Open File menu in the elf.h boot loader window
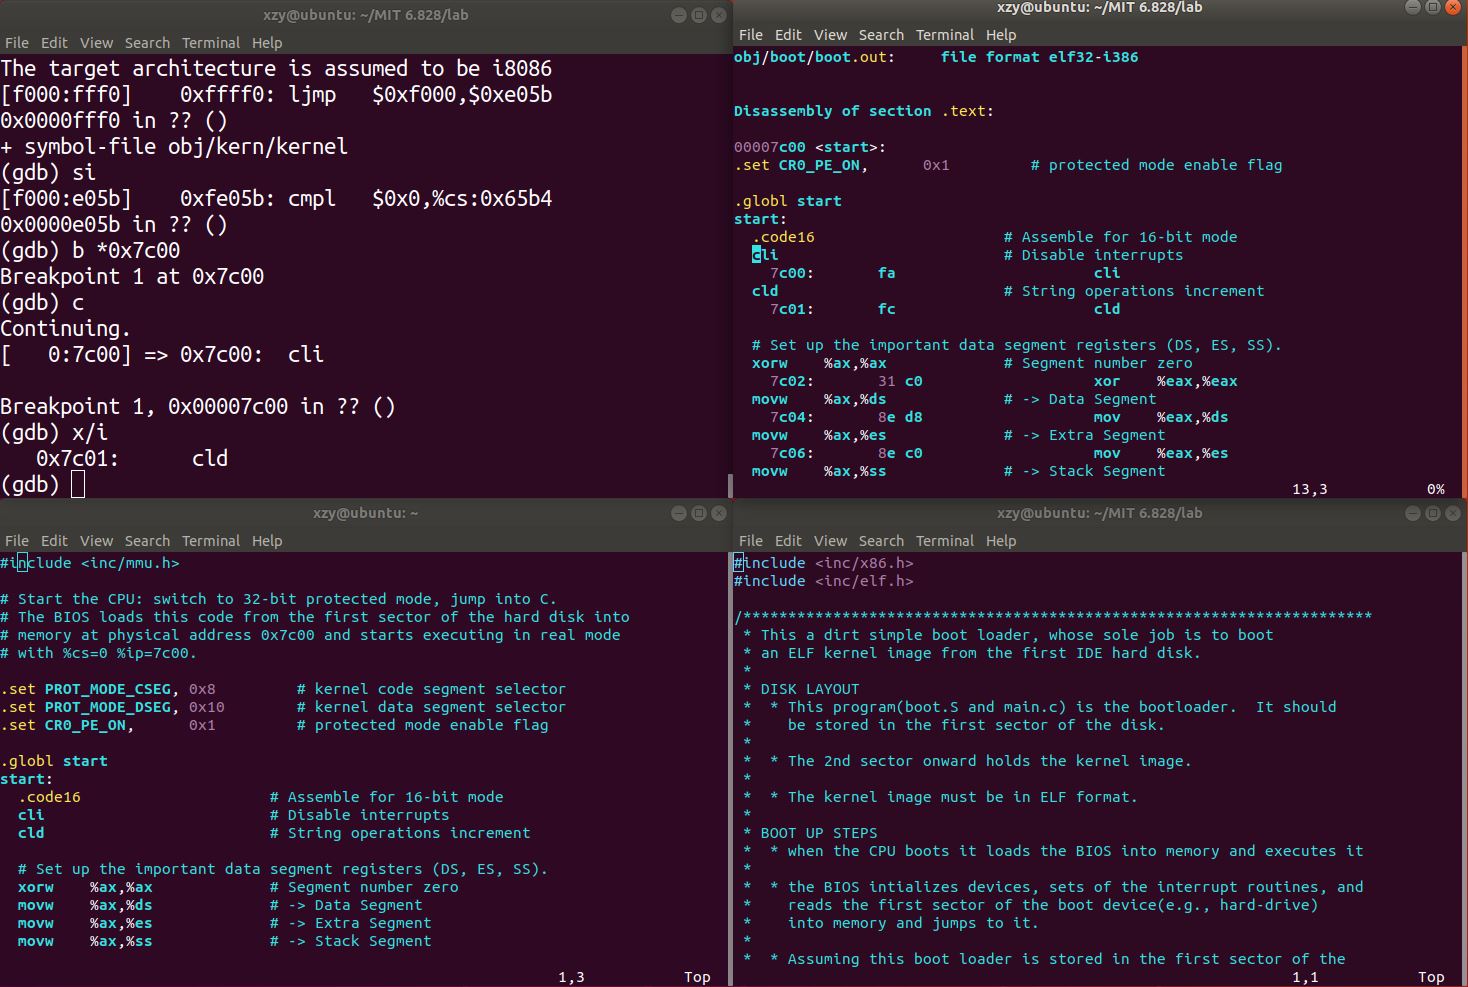1468x987 pixels. (x=751, y=541)
